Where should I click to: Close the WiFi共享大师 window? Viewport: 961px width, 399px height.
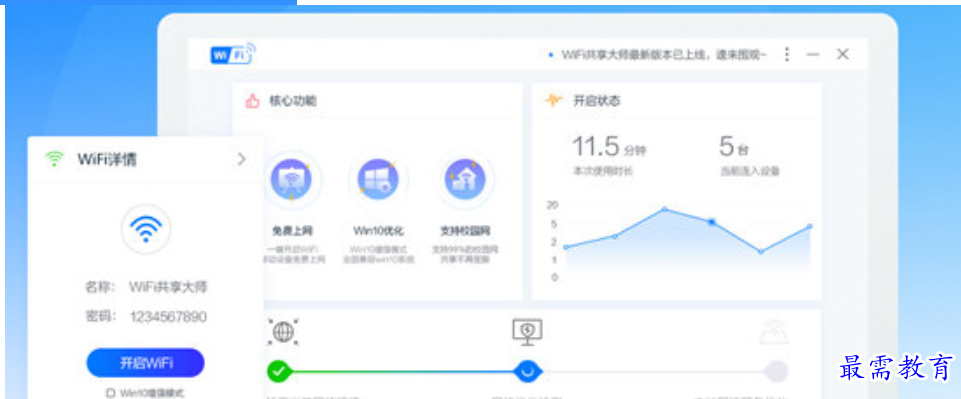point(843,54)
